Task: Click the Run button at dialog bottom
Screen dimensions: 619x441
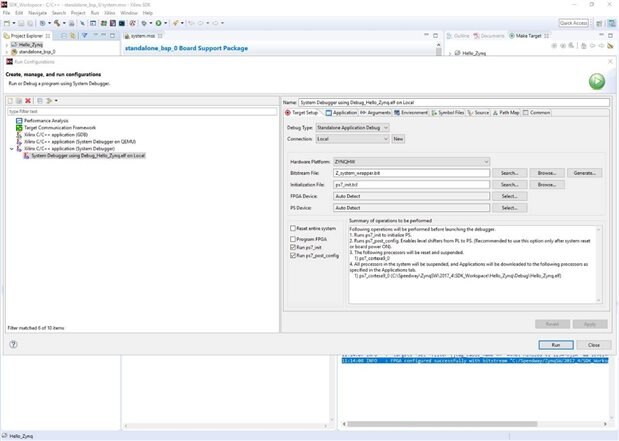Action: tap(555, 344)
